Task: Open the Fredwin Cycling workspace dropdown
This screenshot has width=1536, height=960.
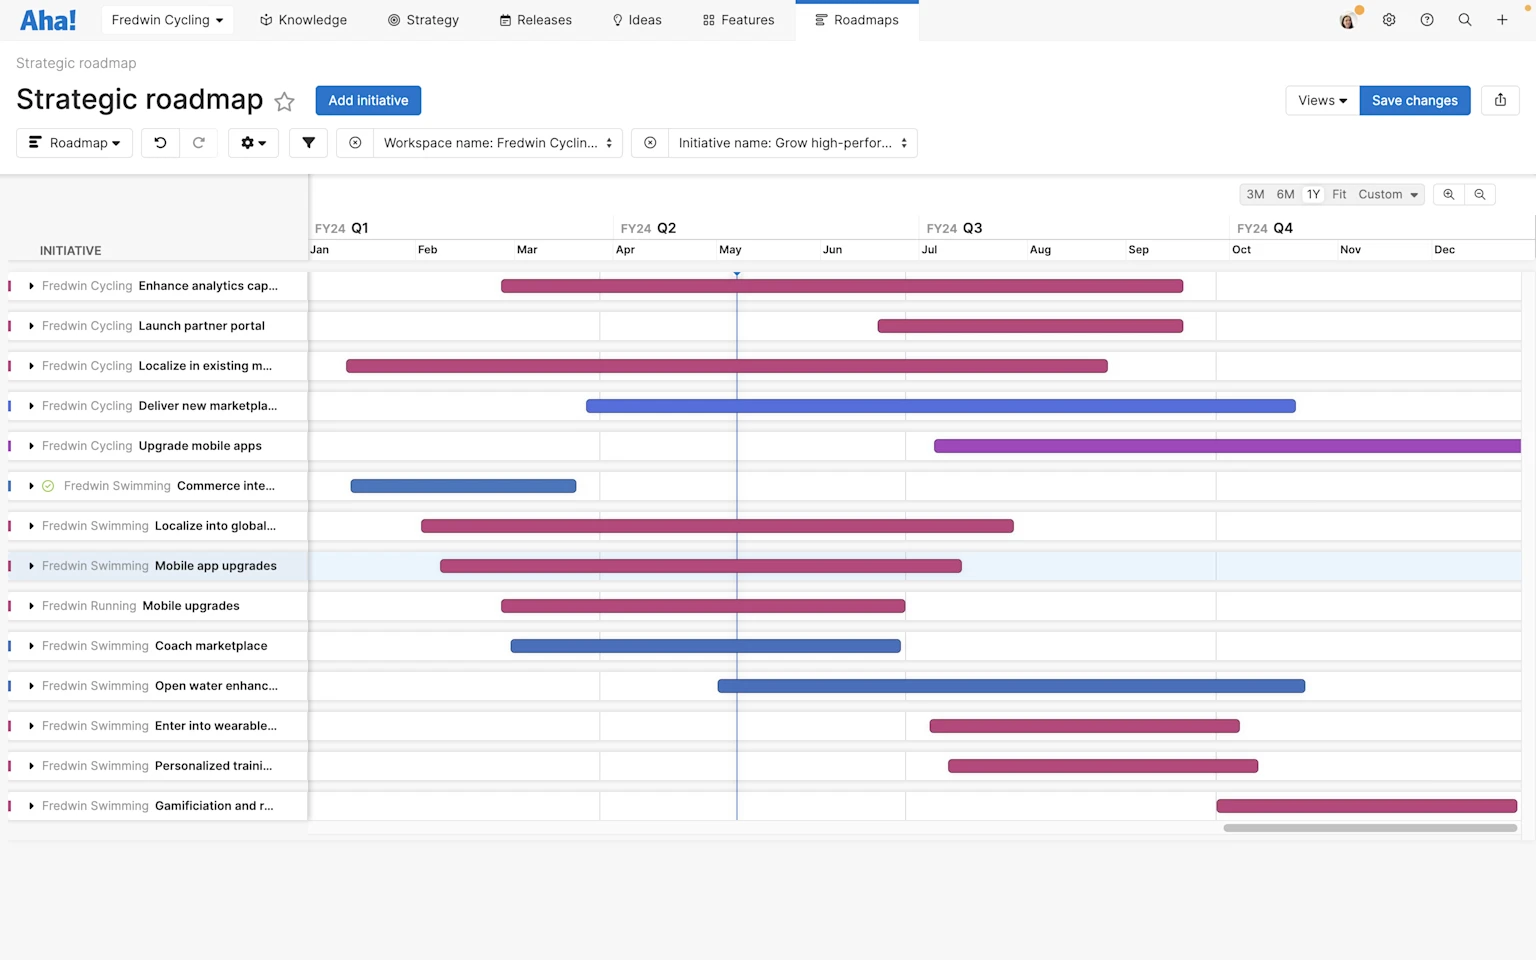Action: coord(167,20)
